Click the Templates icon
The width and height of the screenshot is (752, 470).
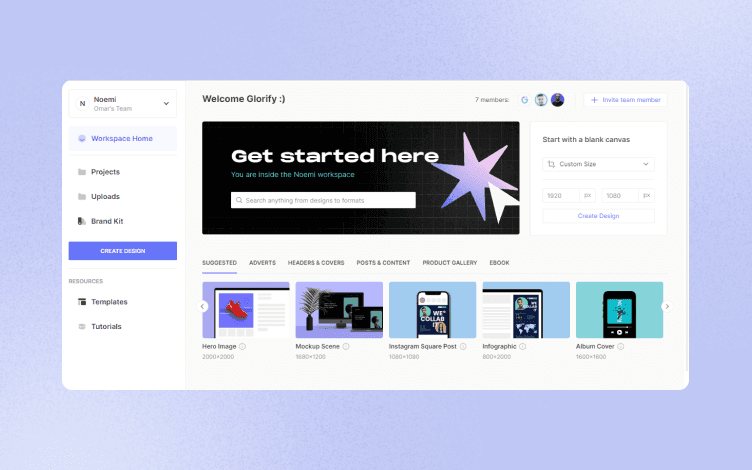pyautogui.click(x=82, y=302)
